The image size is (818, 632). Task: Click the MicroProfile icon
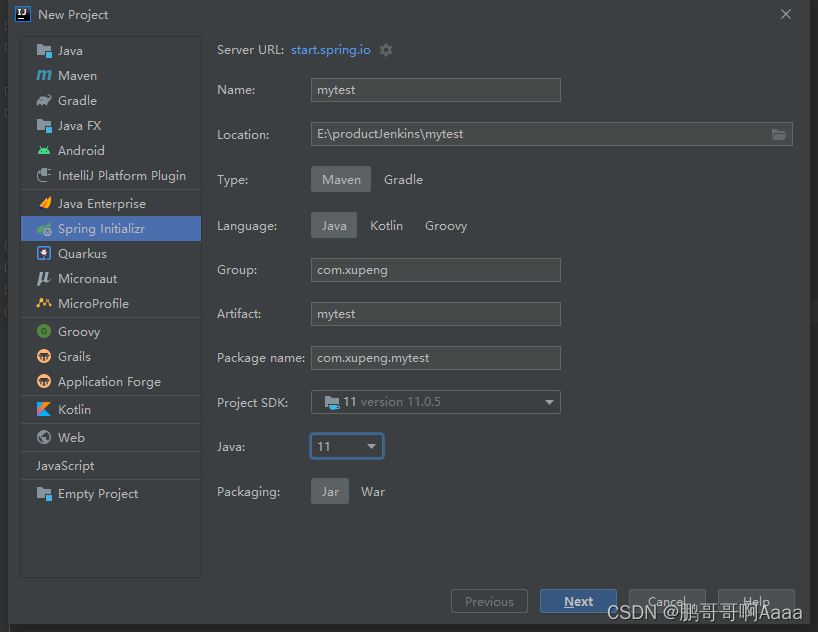click(x=44, y=303)
